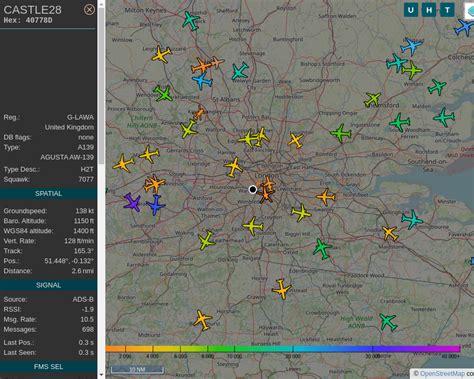This screenshot has height=379, width=474.
Task: Open the OpenStreetMap attribution link
Action: coord(442,374)
